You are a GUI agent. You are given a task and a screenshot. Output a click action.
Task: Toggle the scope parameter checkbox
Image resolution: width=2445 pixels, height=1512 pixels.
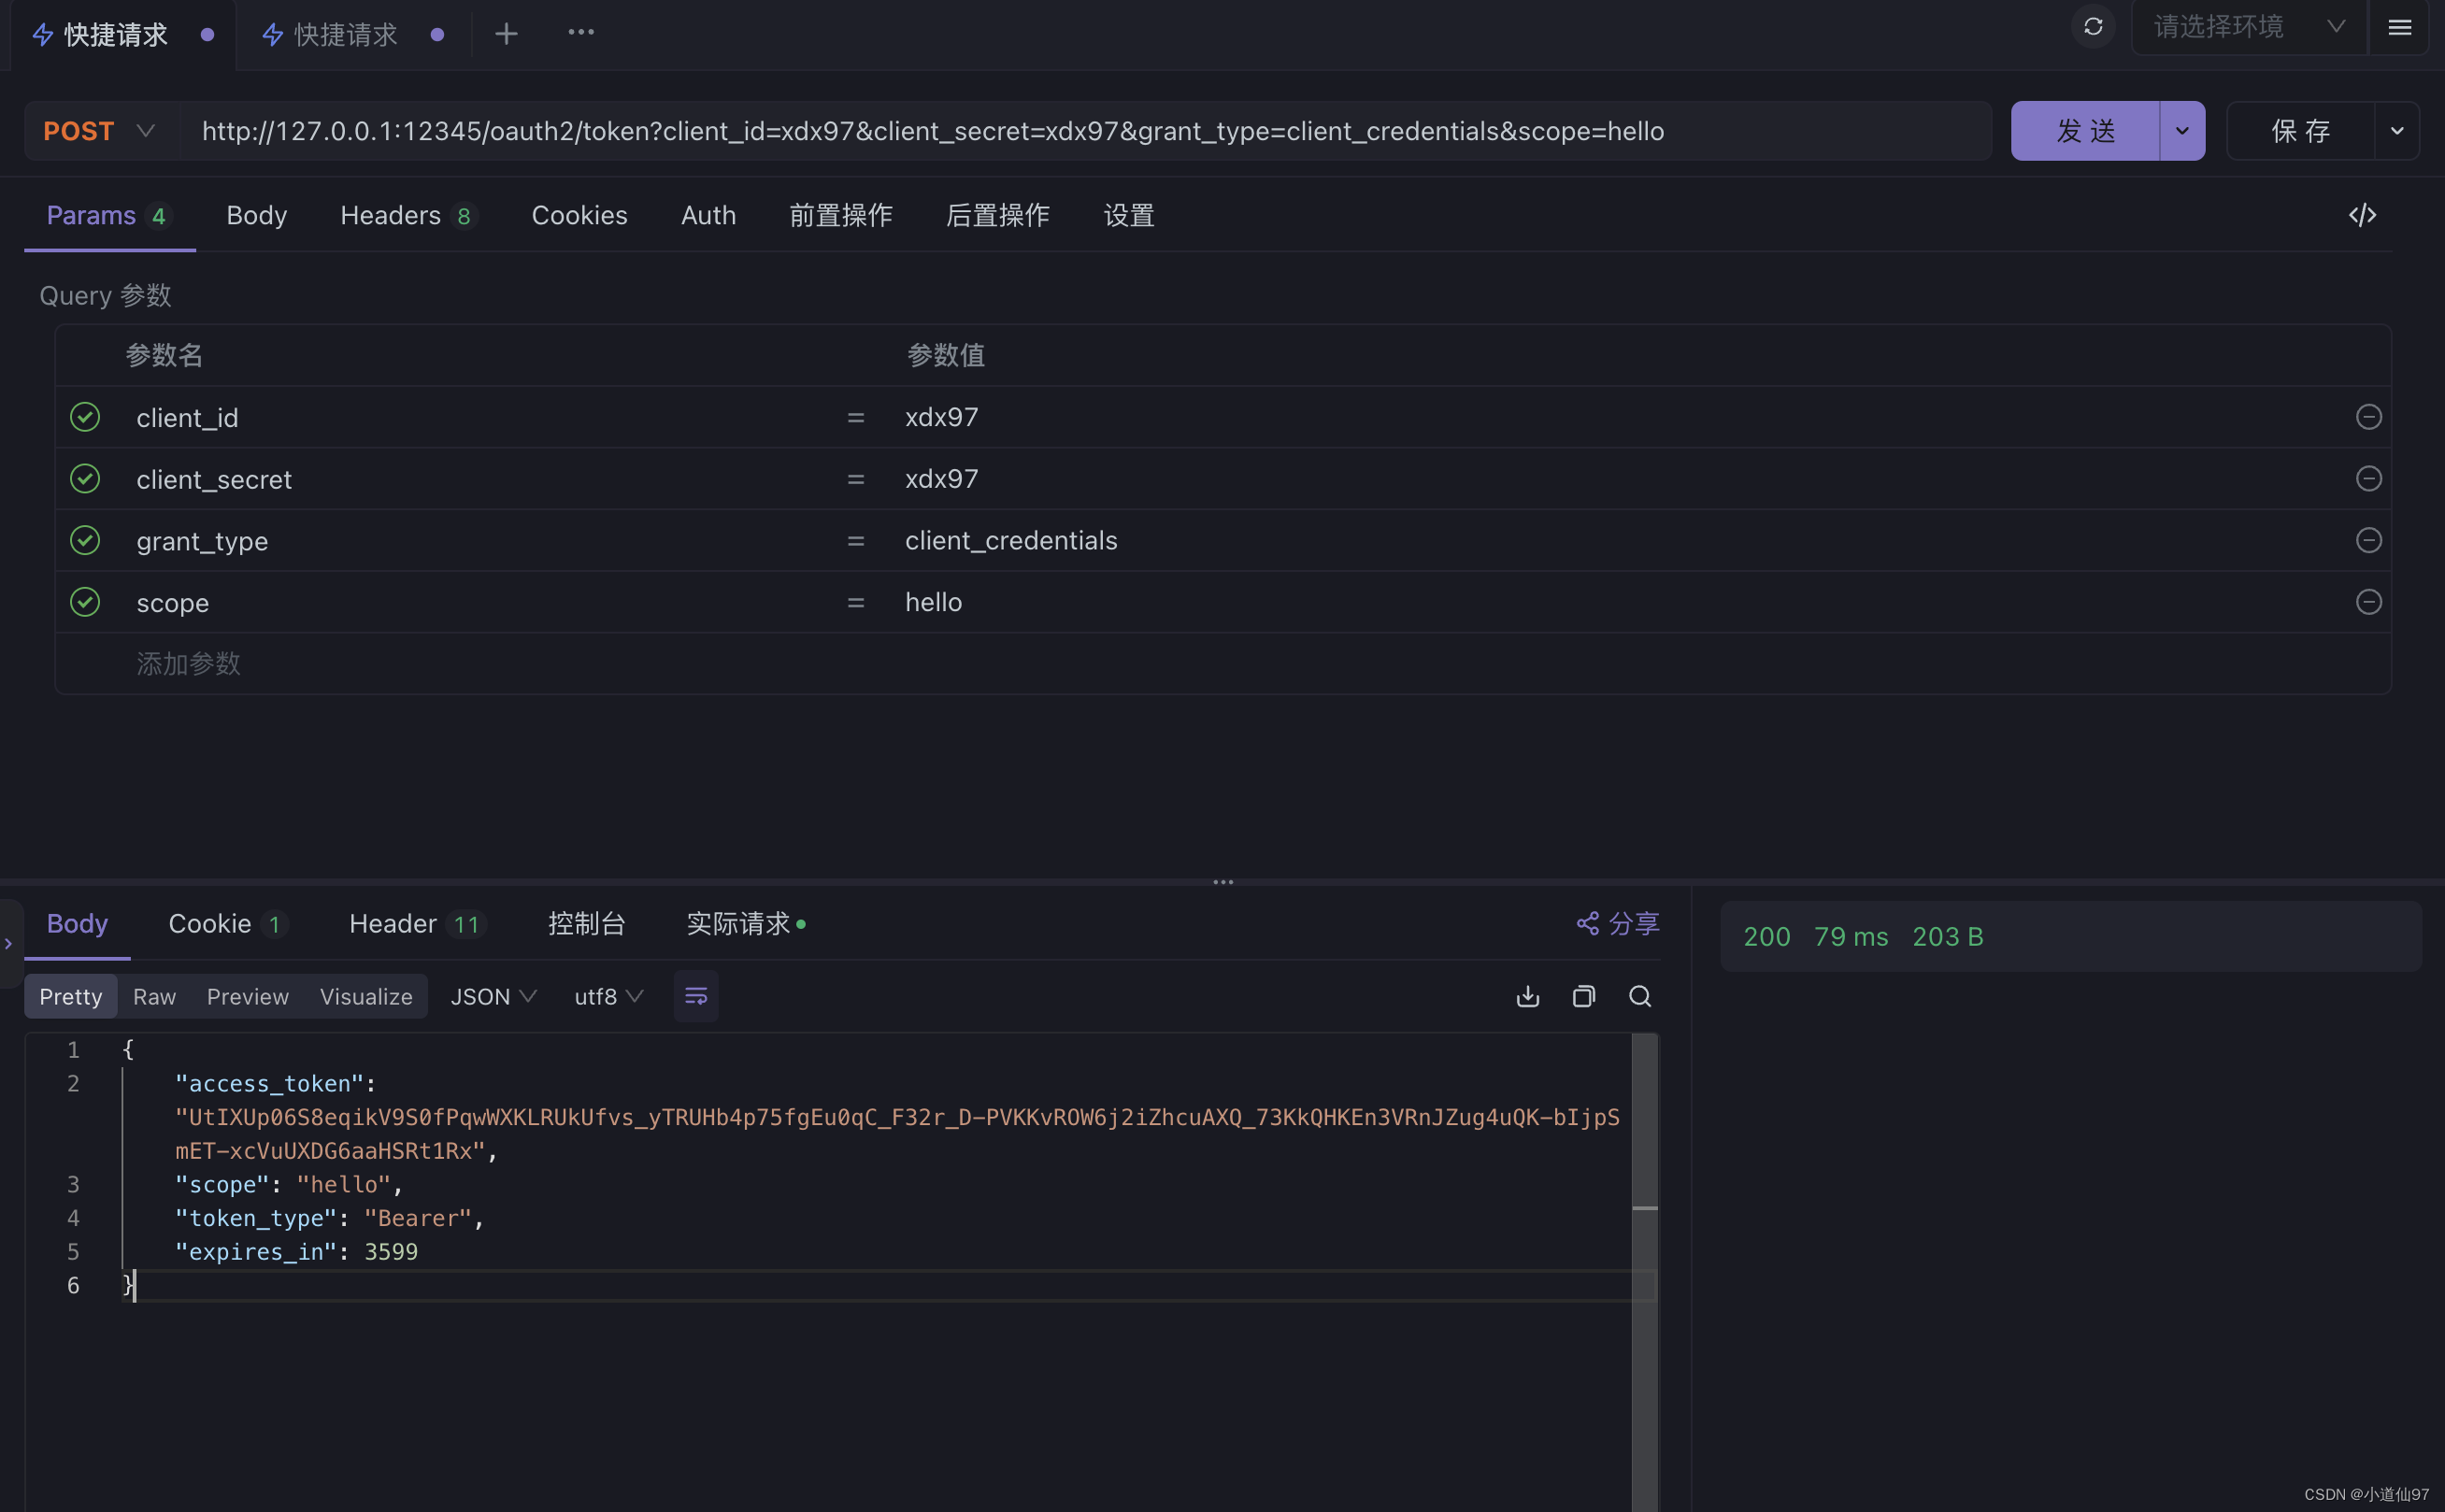click(x=85, y=602)
